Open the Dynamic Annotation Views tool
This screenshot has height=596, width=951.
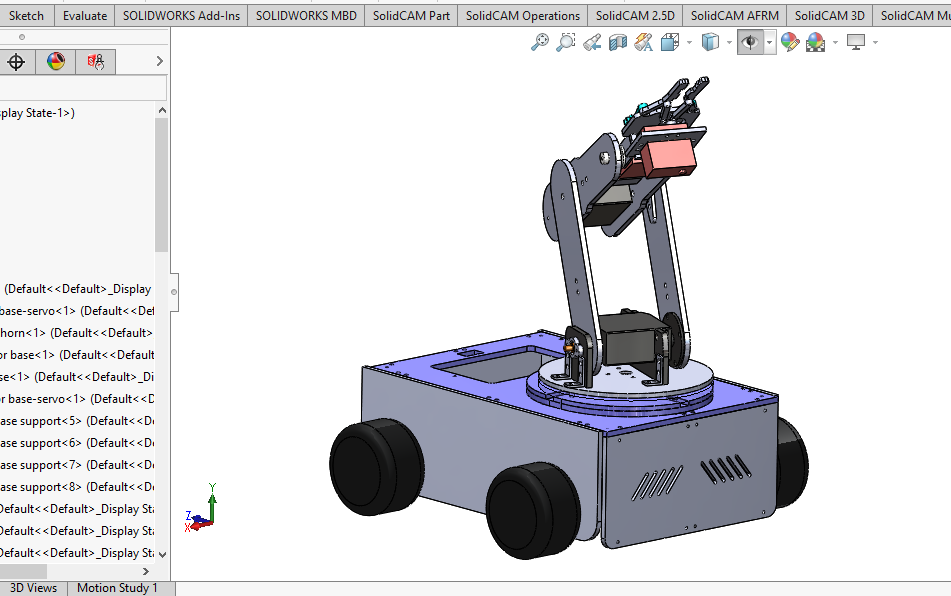point(644,42)
